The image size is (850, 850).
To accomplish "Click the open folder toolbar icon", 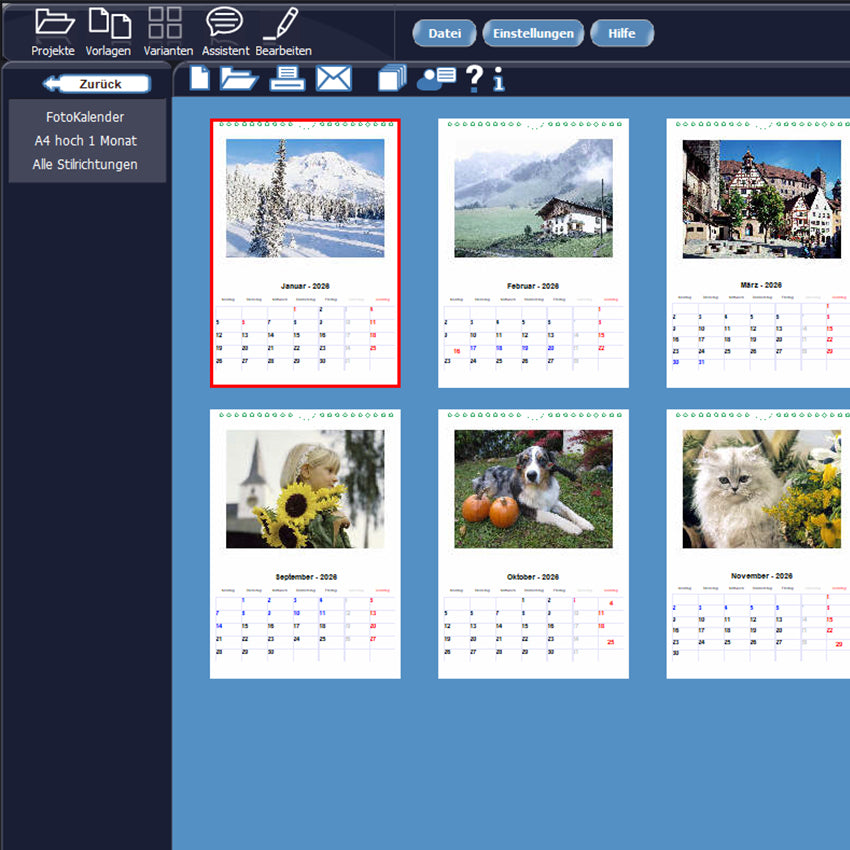I will click(x=239, y=78).
